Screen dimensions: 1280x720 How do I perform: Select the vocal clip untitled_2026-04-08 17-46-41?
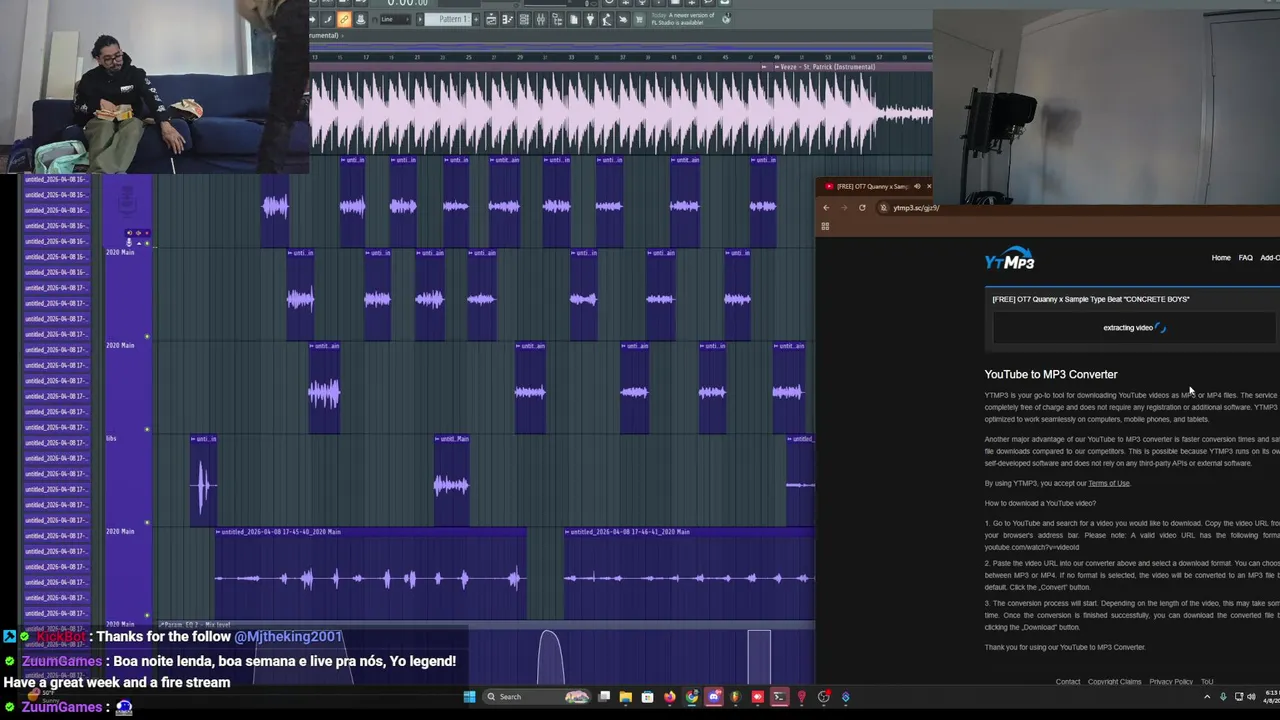(x=689, y=574)
